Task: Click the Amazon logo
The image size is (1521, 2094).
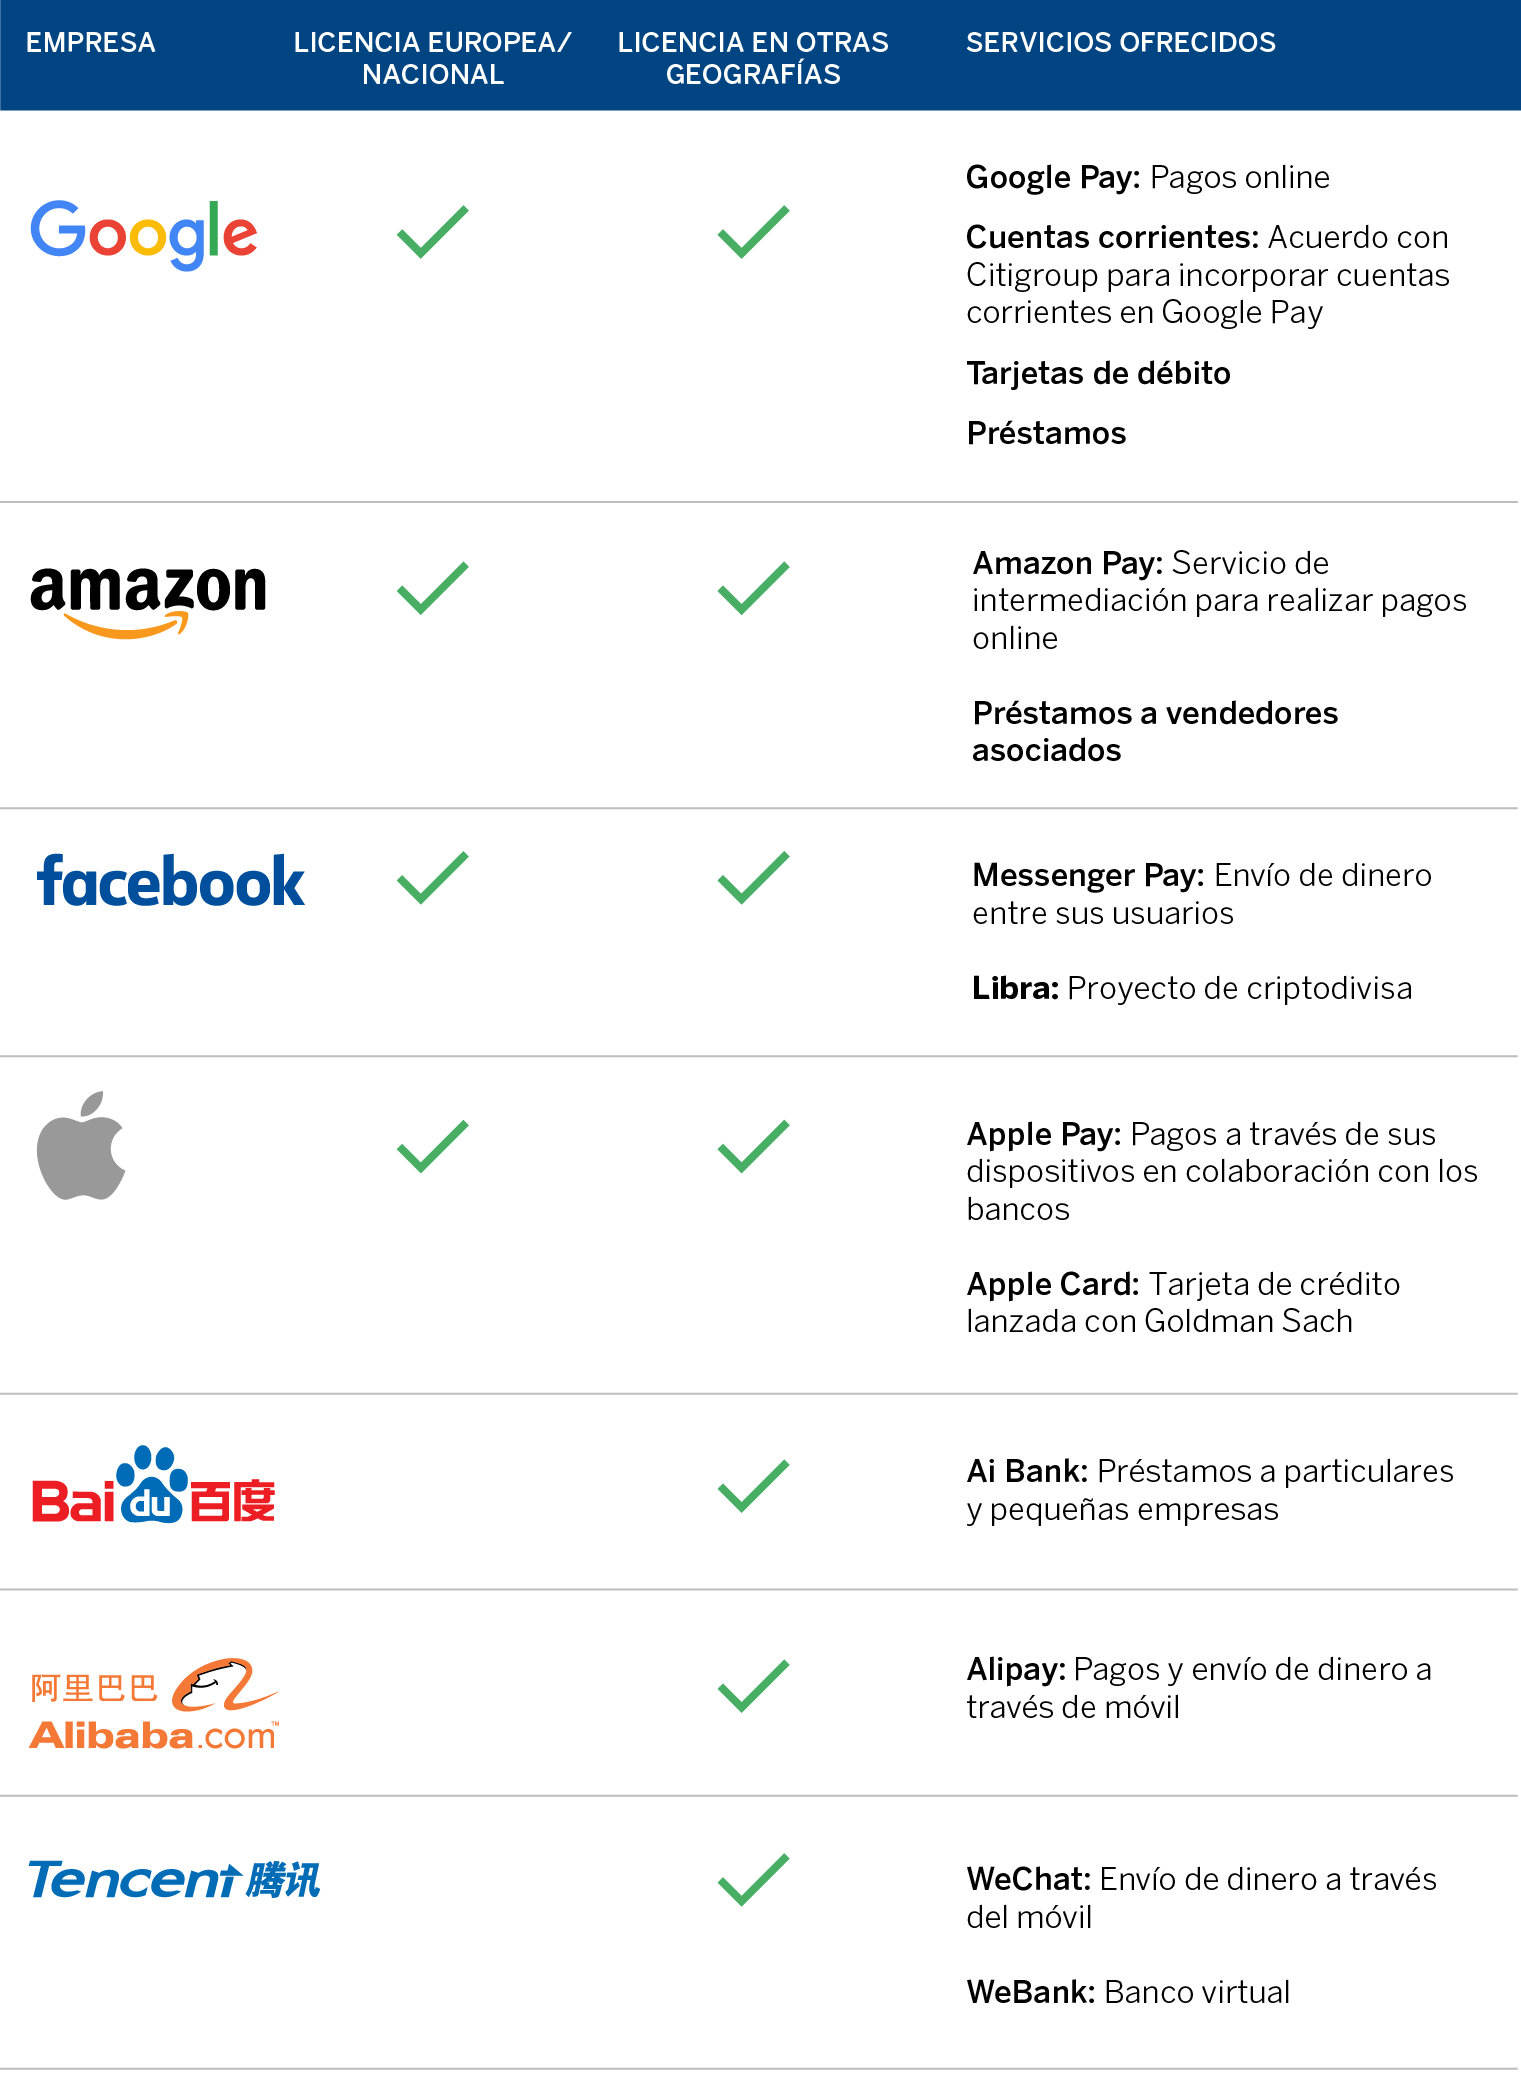Action: click(149, 600)
